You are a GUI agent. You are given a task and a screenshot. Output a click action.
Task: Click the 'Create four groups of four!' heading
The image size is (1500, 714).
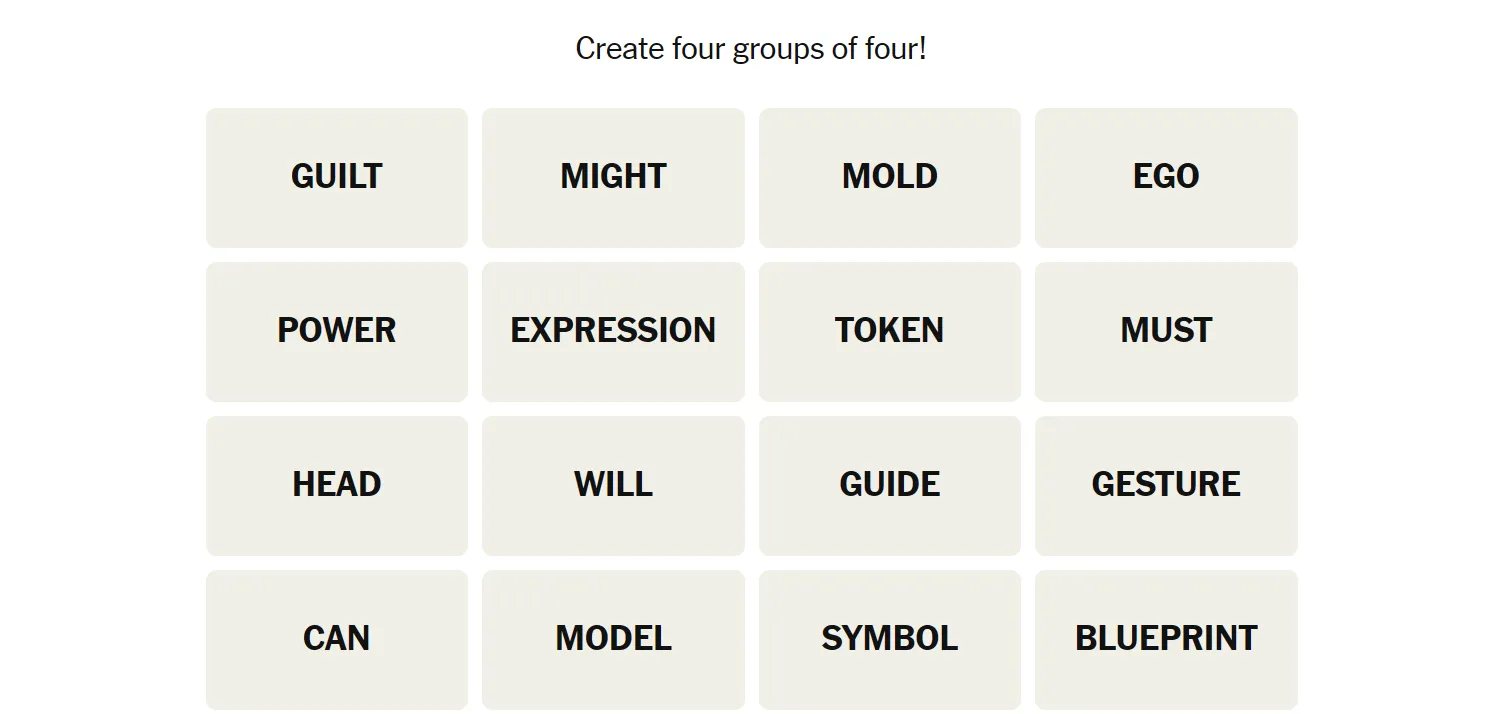751,48
